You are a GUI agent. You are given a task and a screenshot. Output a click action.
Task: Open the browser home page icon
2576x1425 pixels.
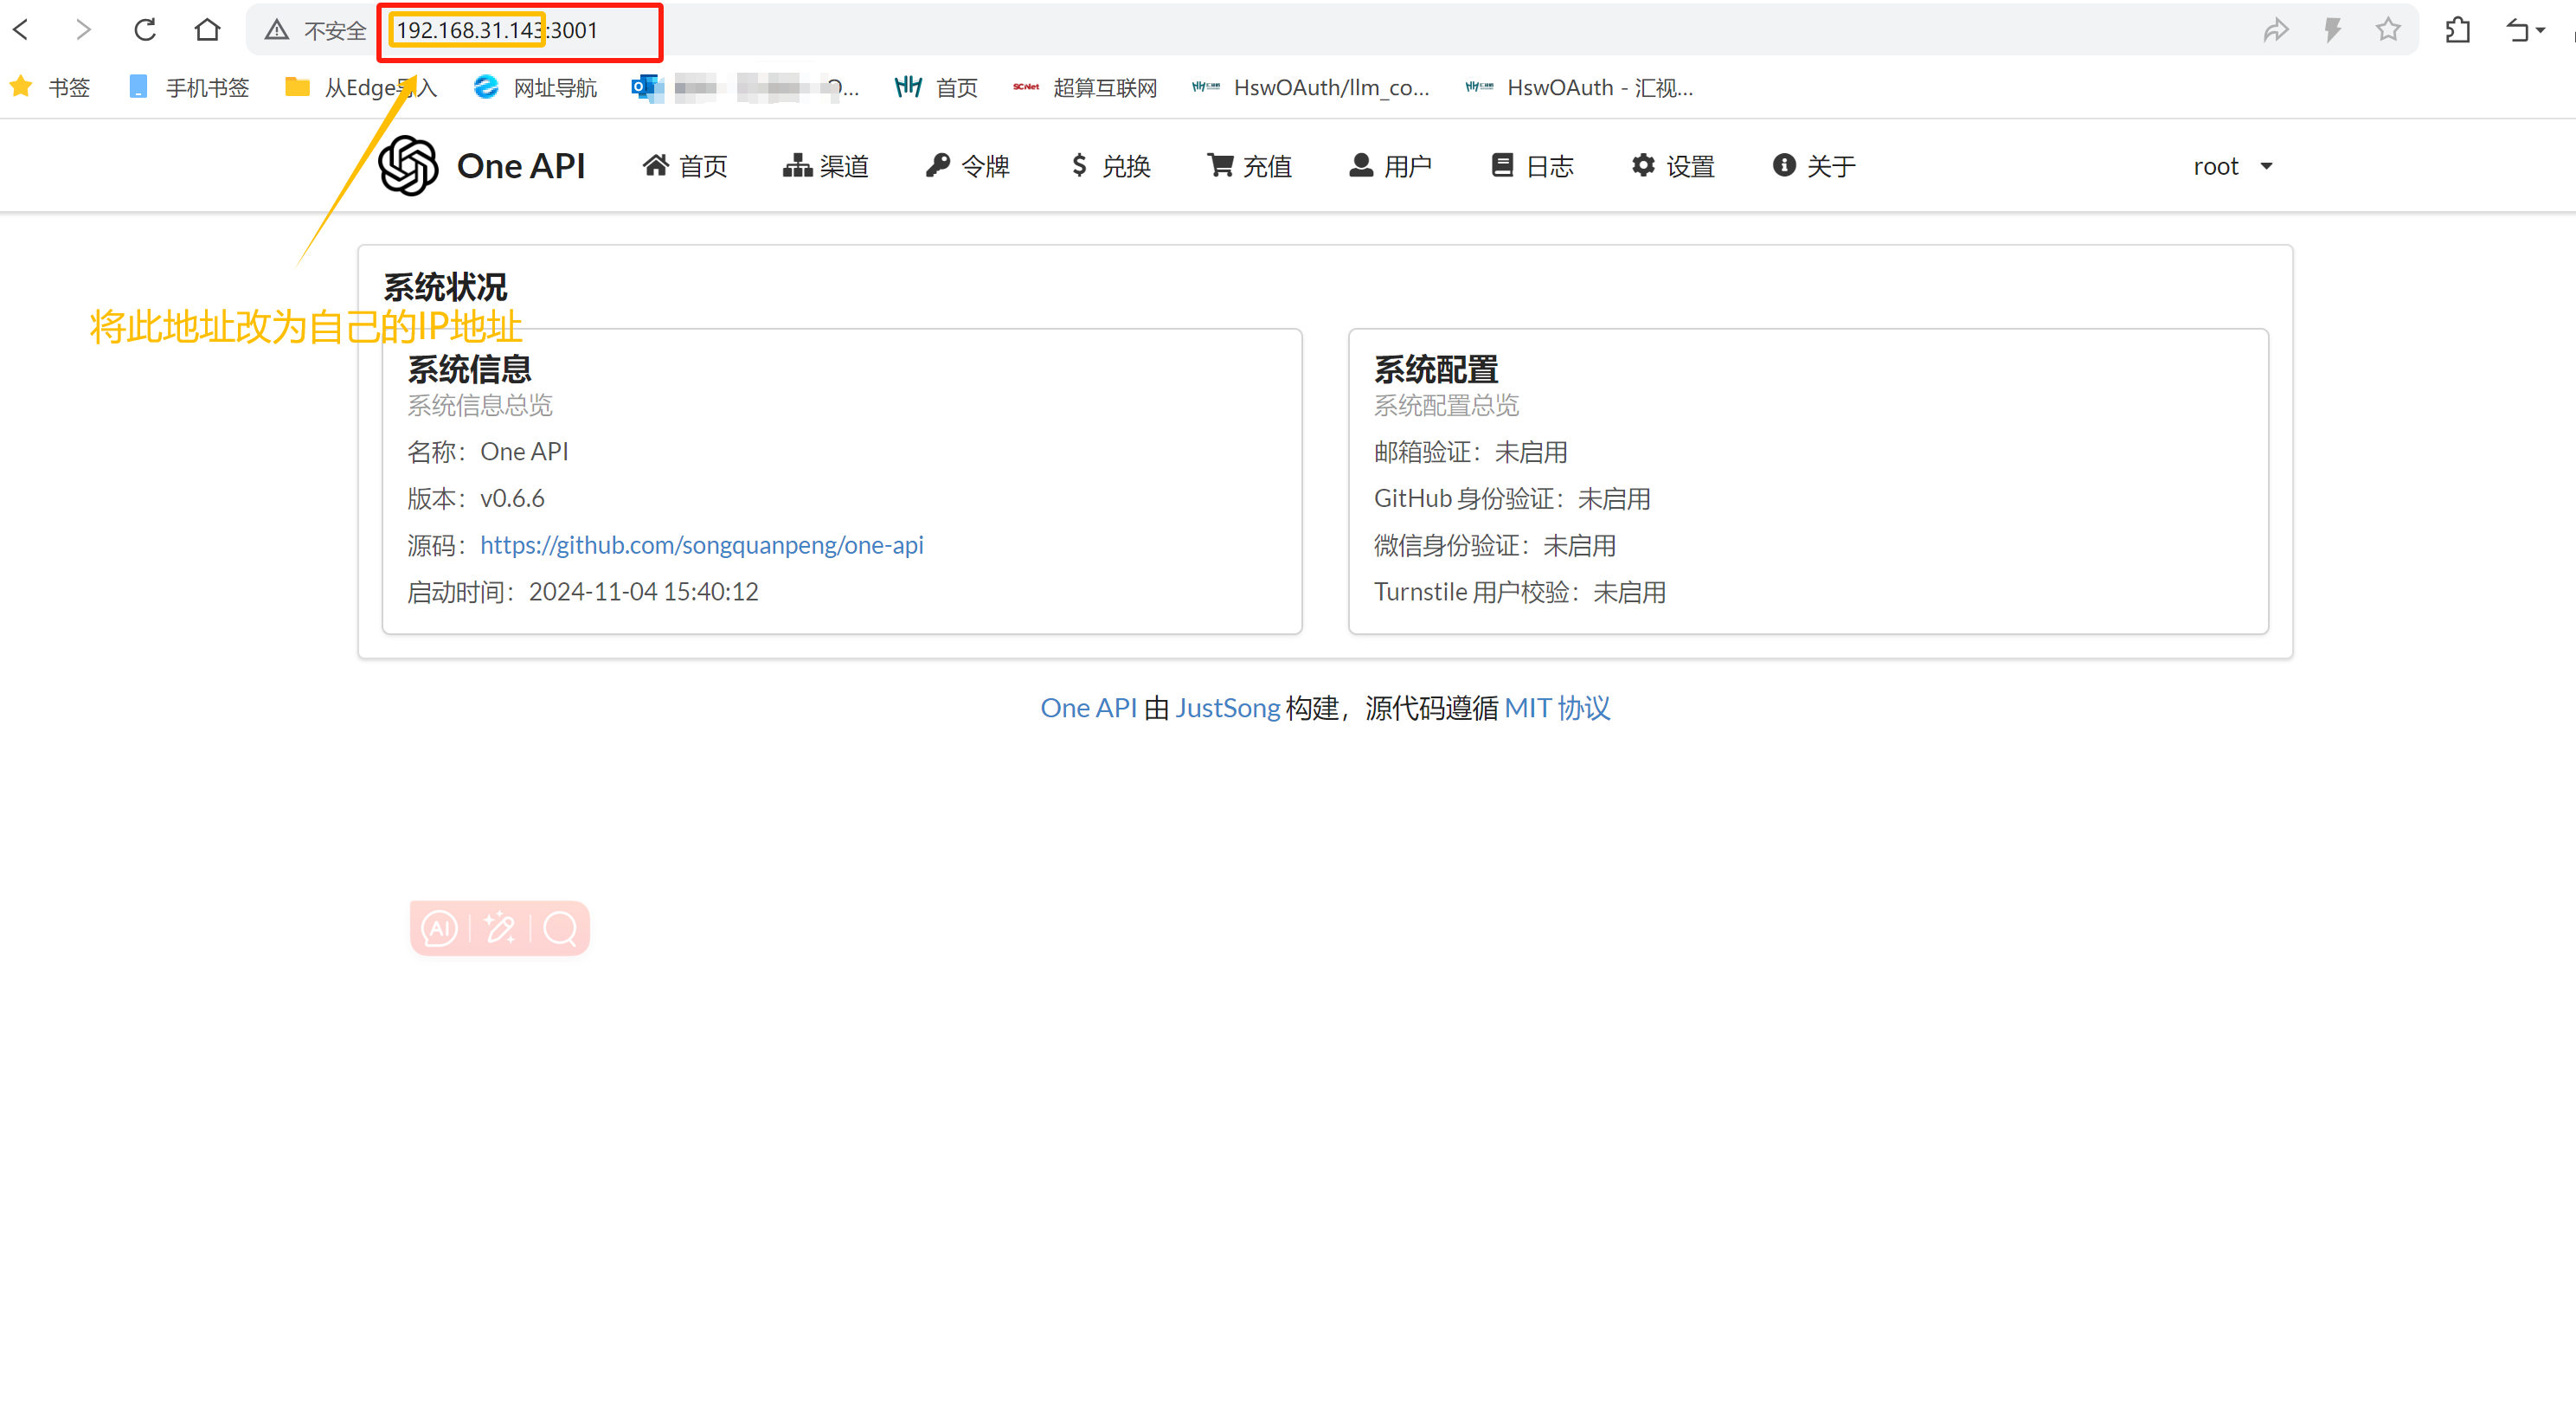[207, 30]
